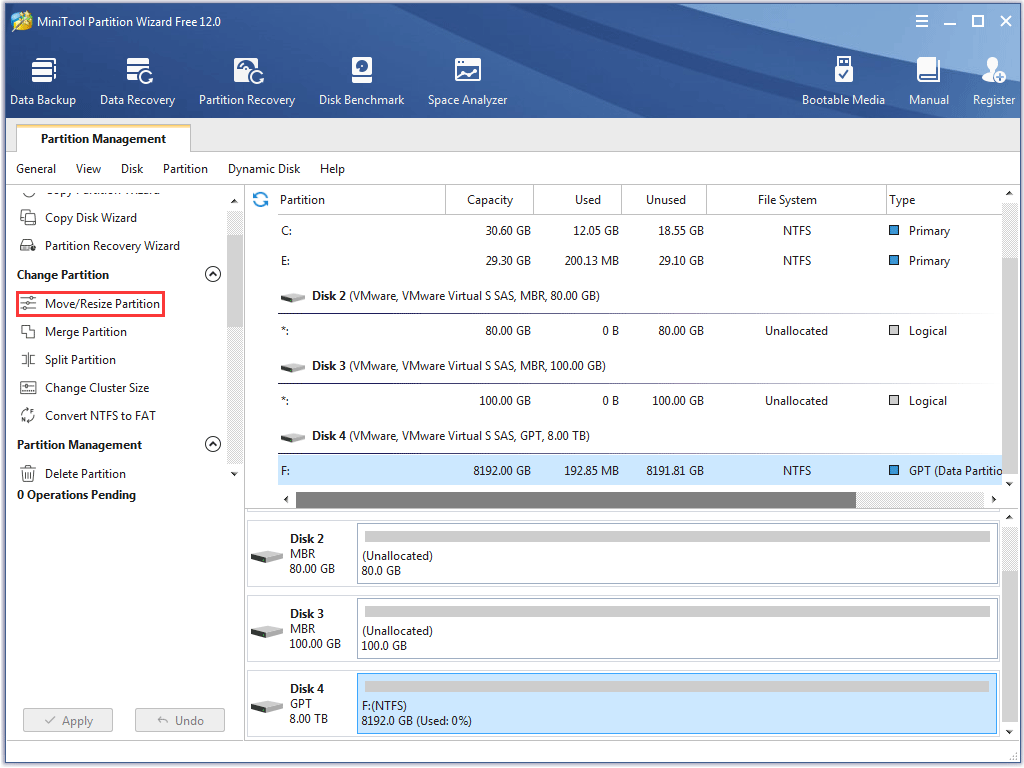Viewport: 1024px width, 768px height.
Task: Launch Data Recovery feature
Action: click(x=137, y=81)
